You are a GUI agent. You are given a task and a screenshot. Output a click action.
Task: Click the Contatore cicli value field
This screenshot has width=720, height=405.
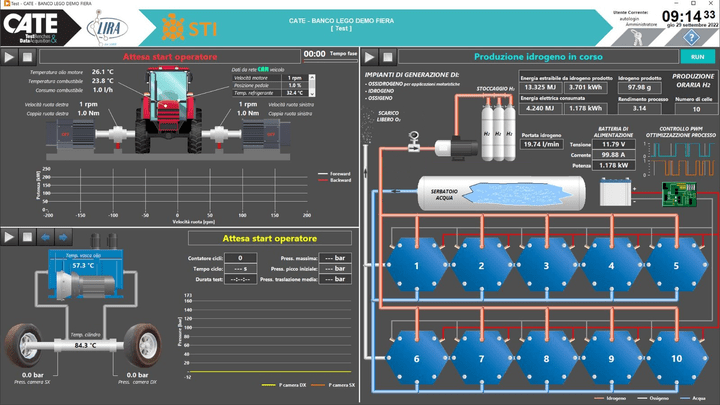click(x=239, y=258)
